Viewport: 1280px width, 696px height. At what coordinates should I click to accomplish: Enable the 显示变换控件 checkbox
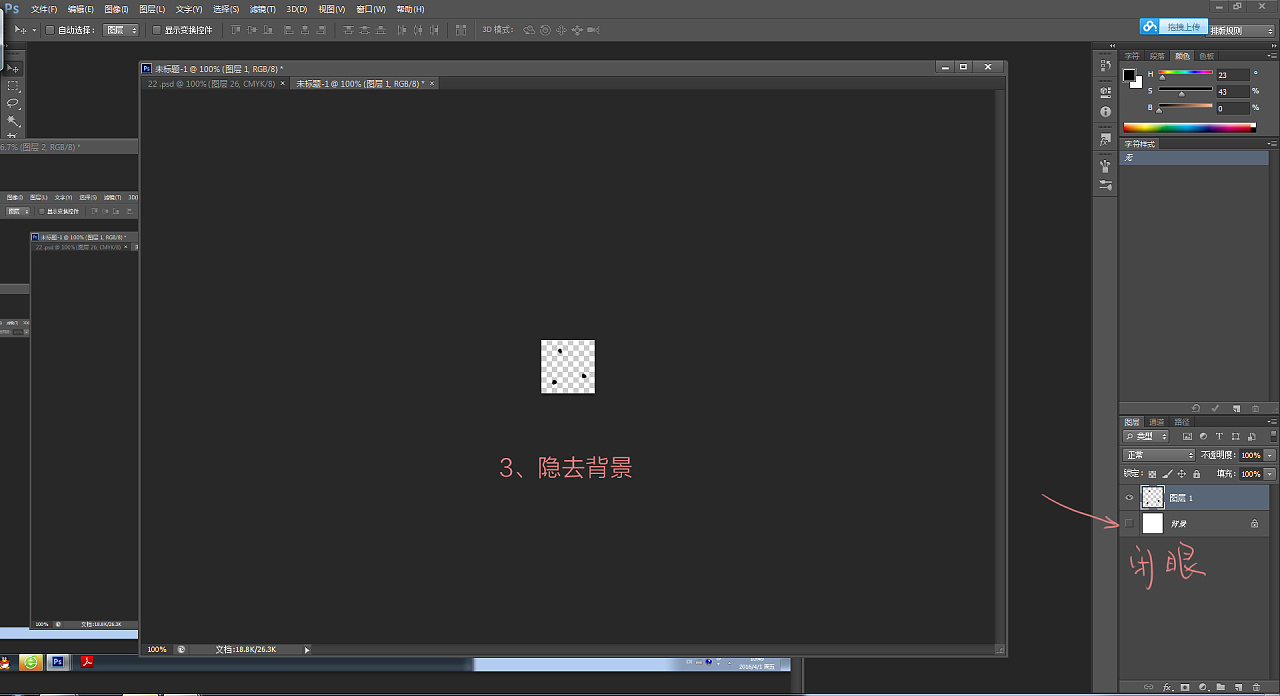156,30
